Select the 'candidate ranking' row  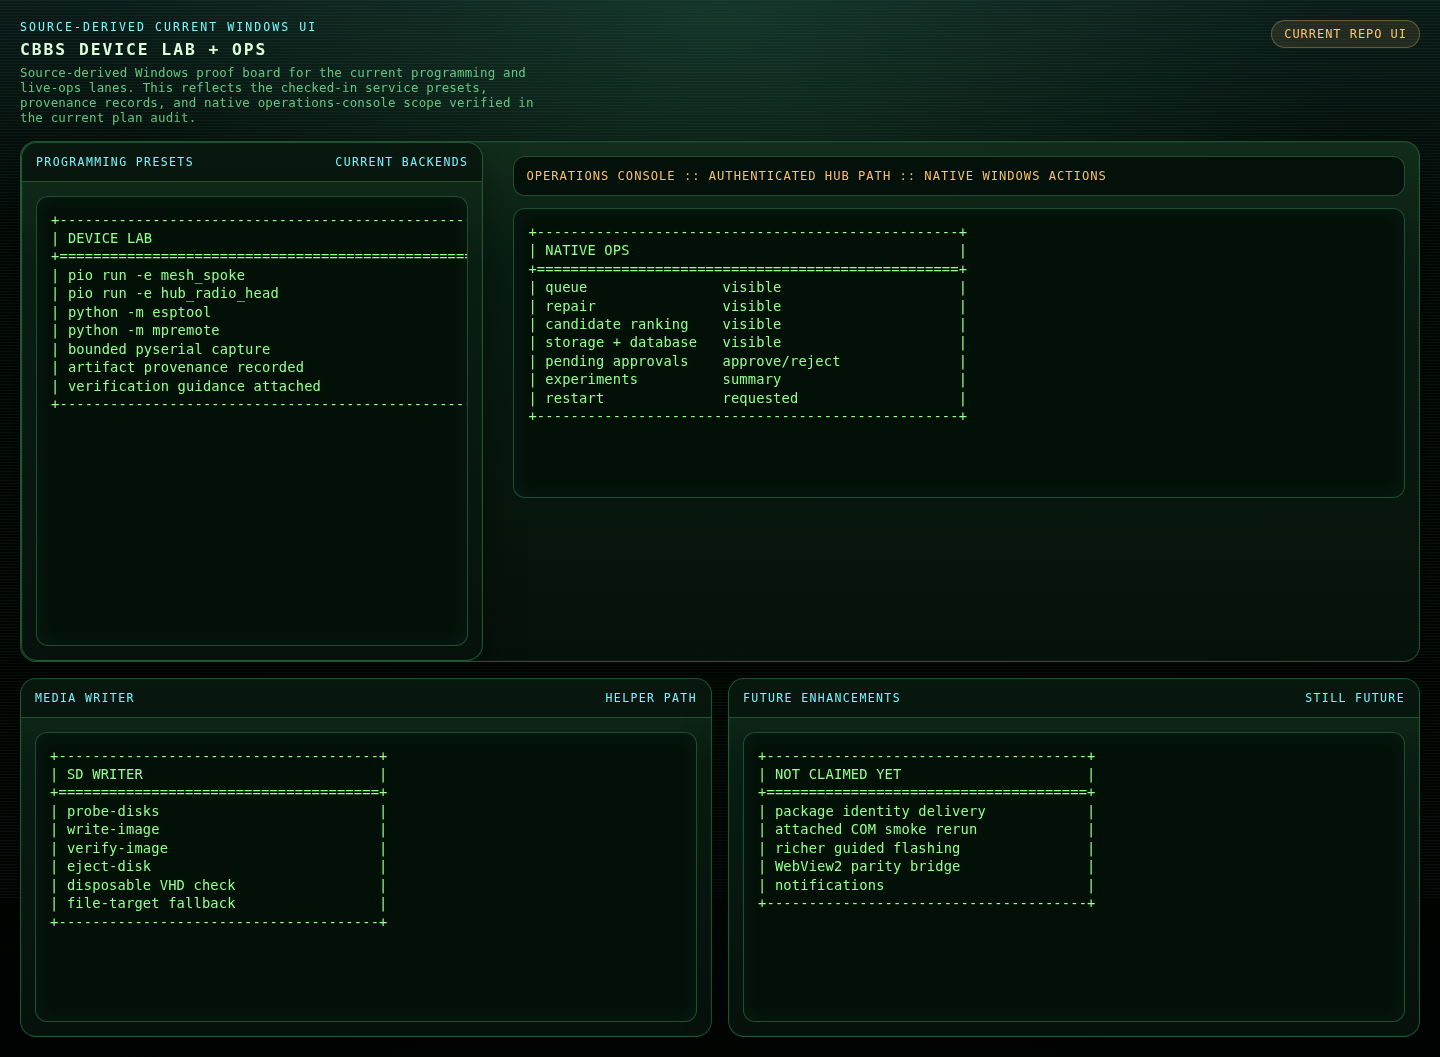[748, 324]
